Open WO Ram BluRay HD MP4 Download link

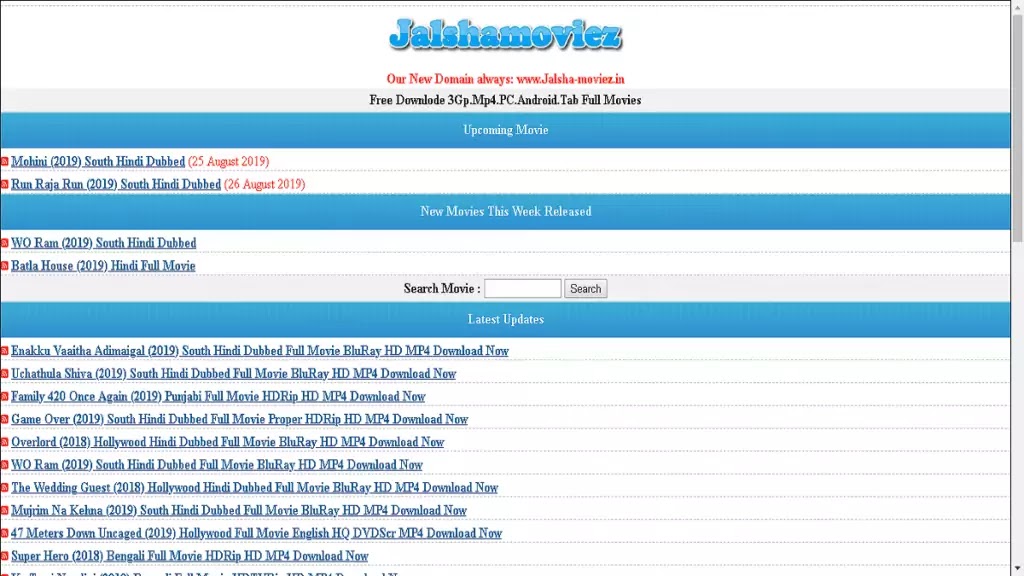(x=217, y=465)
